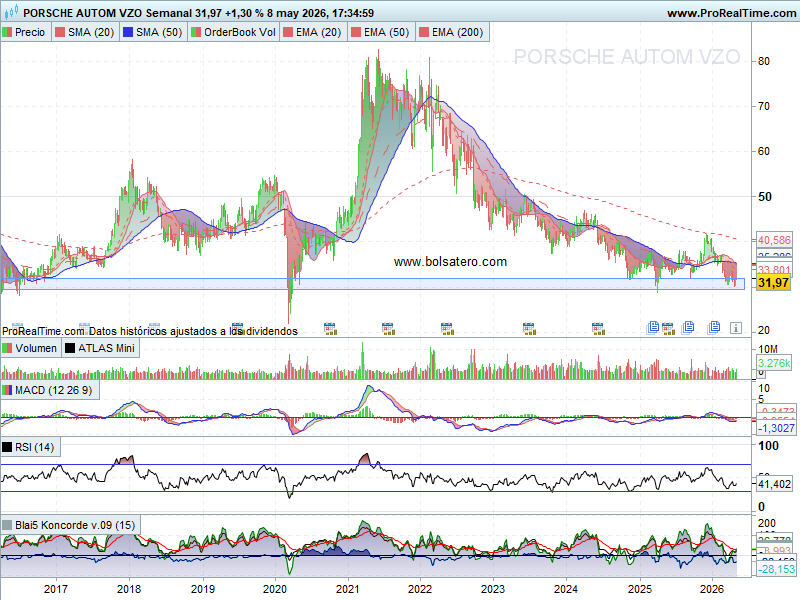Click the www.bolsatero.com text on the chart
This screenshot has height=600, width=800.
451,262
